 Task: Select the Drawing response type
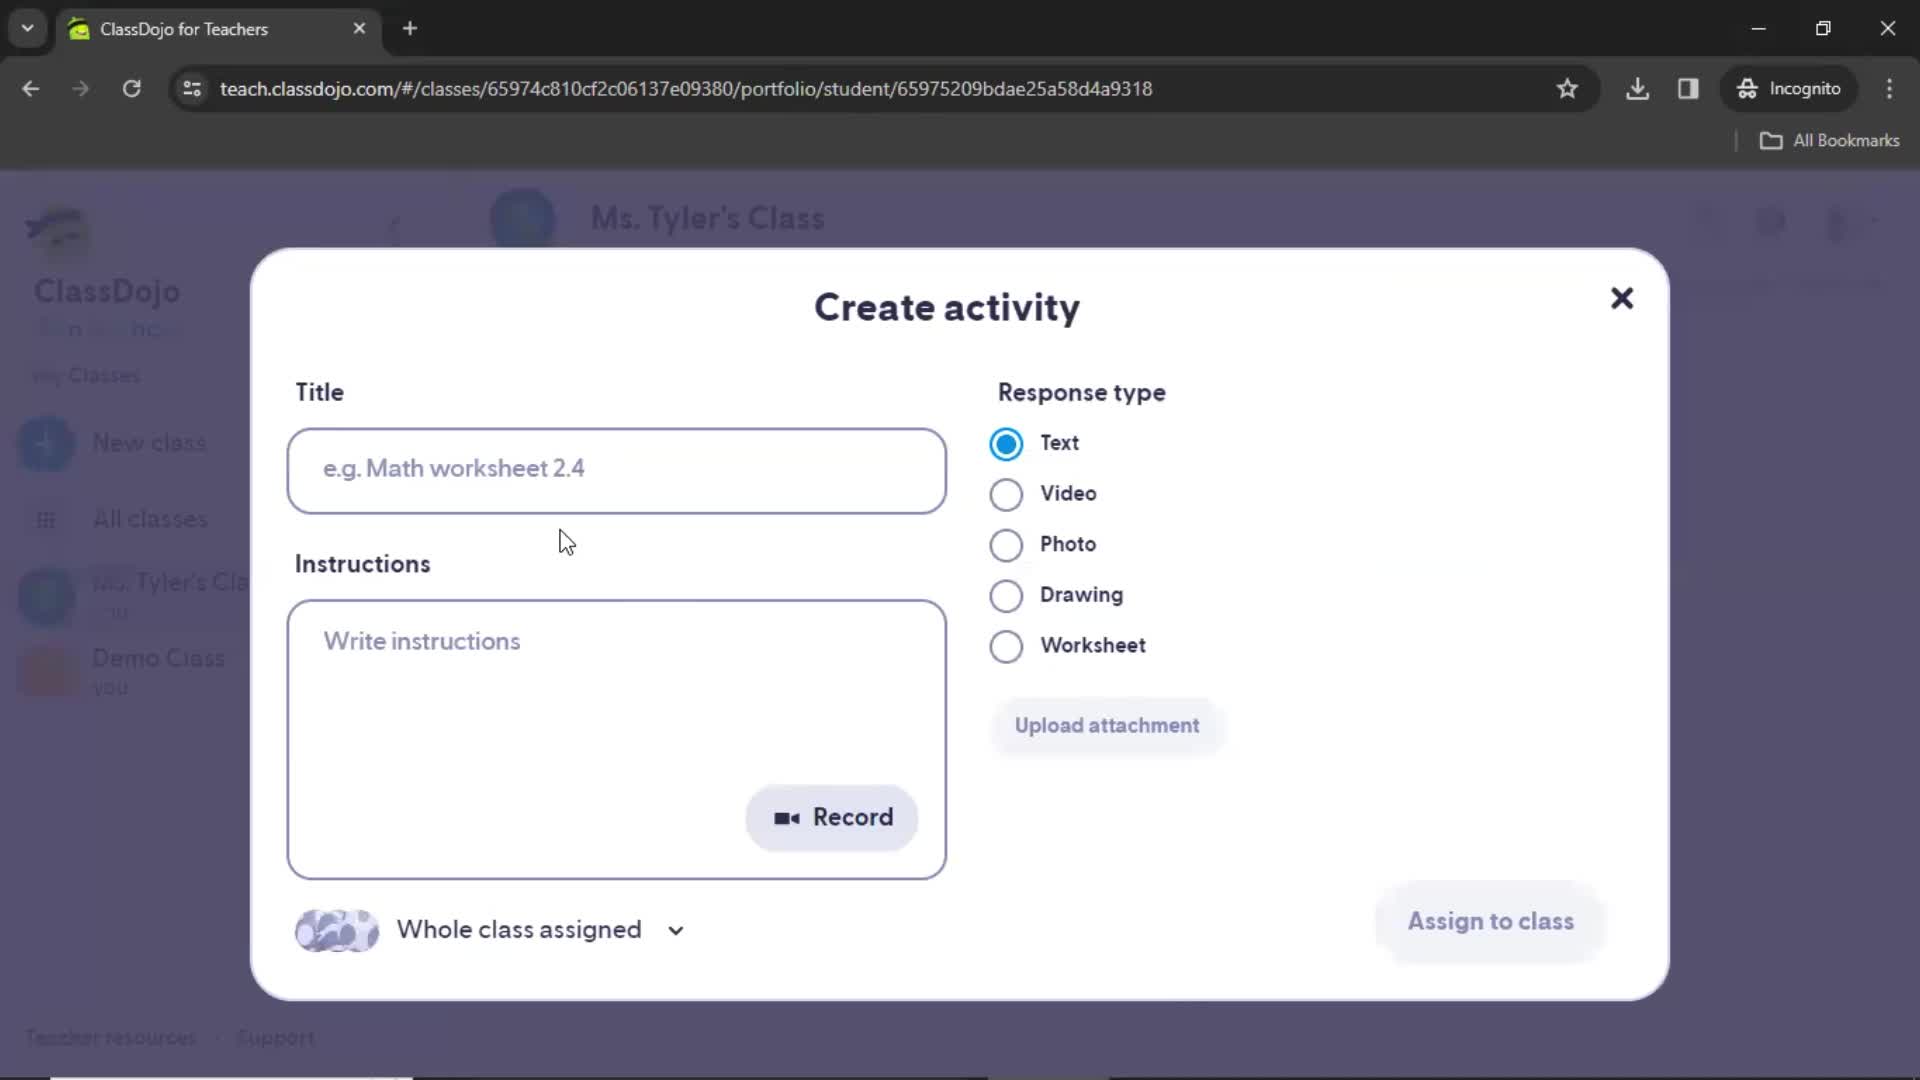(1007, 595)
